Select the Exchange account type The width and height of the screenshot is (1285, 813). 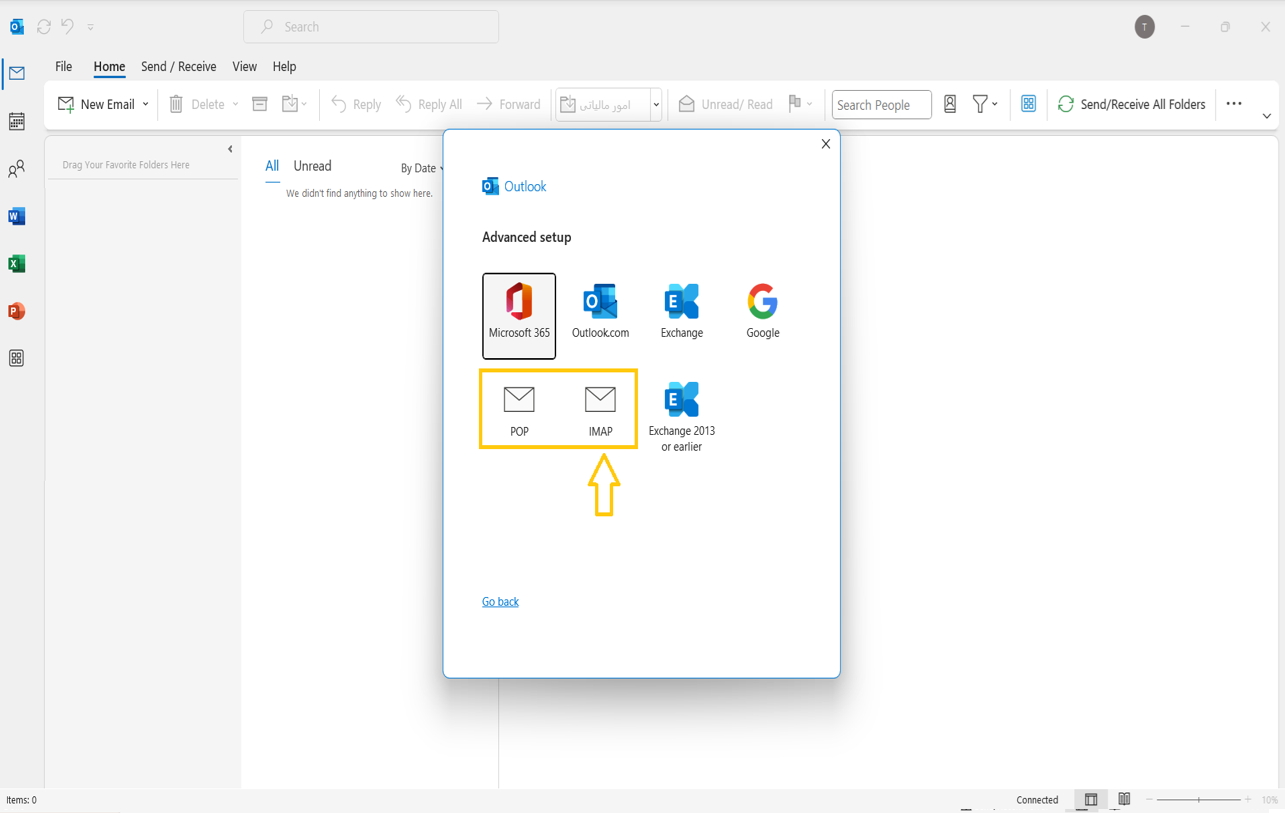coord(682,312)
